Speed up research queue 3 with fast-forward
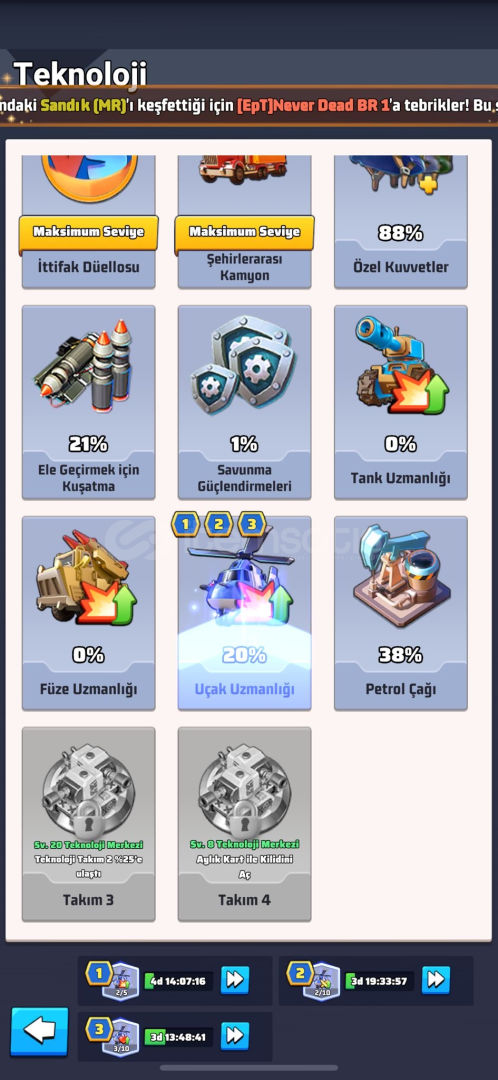This screenshot has width=498, height=1080. (x=235, y=1035)
